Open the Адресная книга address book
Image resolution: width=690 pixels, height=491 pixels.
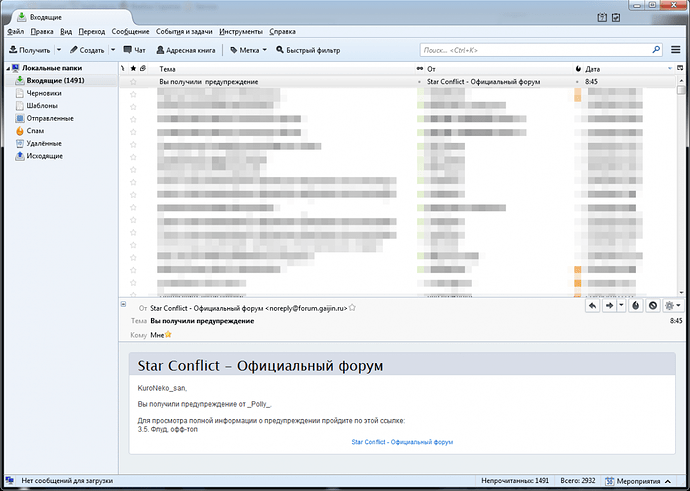coord(186,50)
